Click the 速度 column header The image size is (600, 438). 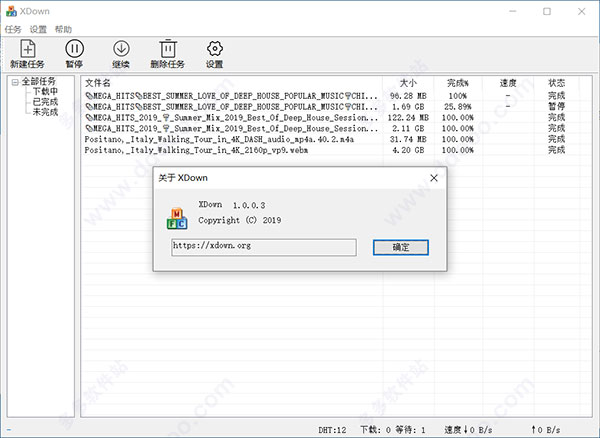point(508,83)
